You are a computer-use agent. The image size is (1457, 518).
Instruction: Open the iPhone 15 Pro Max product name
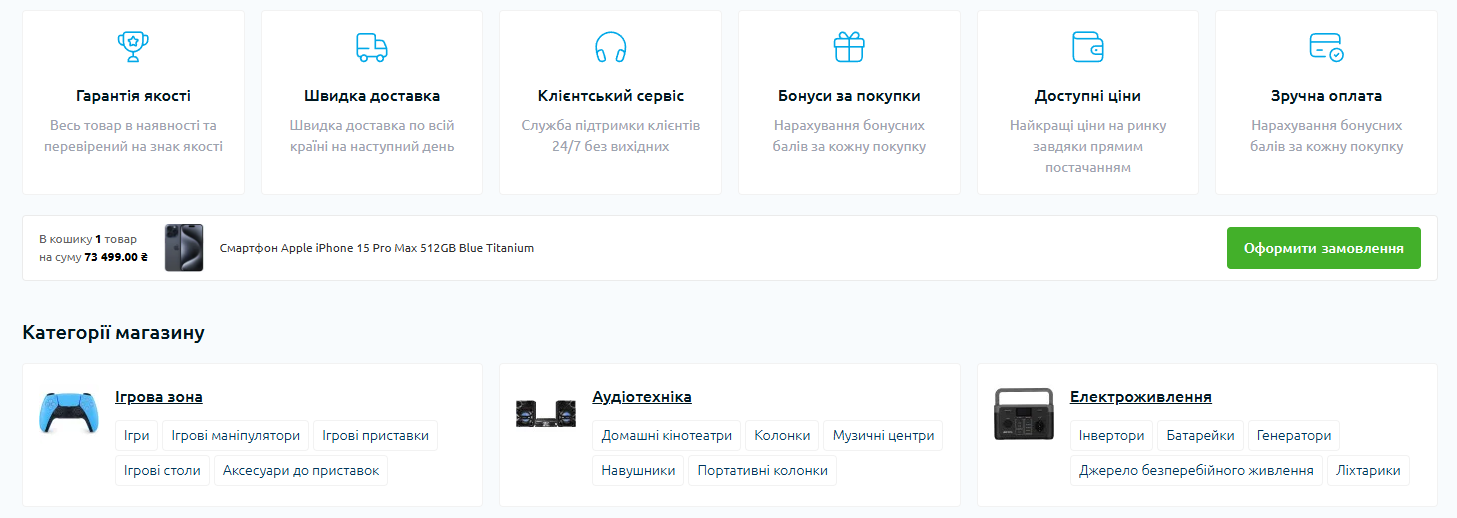(377, 248)
